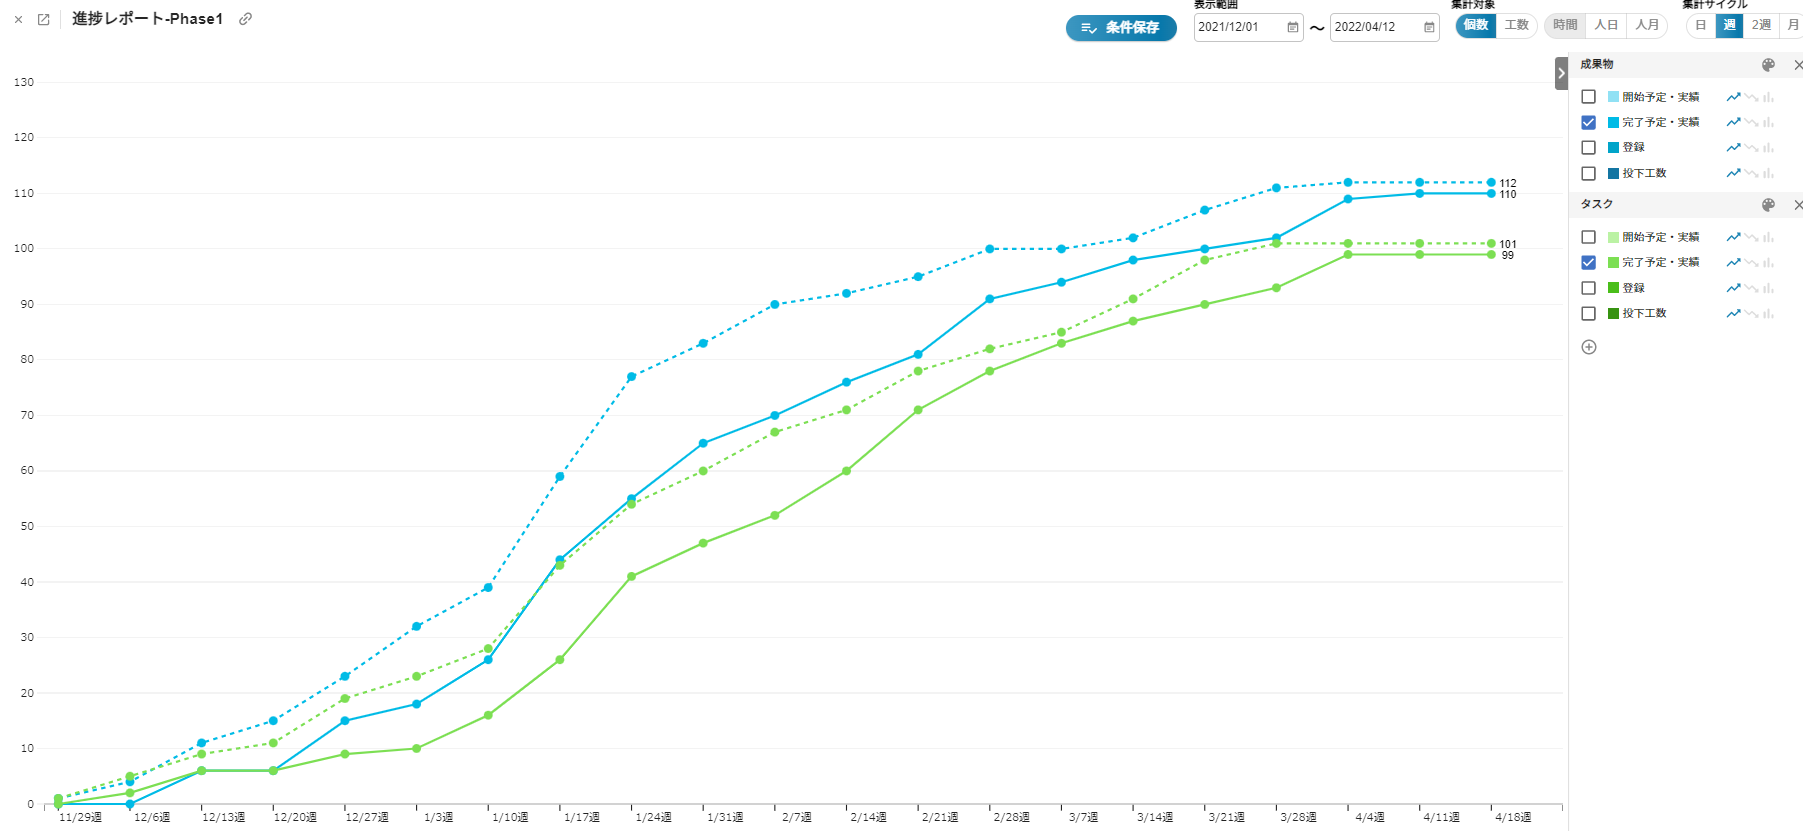This screenshot has height=831, width=1803.
Task: Check 成果物 開始予定・実績 checkbox
Action: click(1588, 97)
